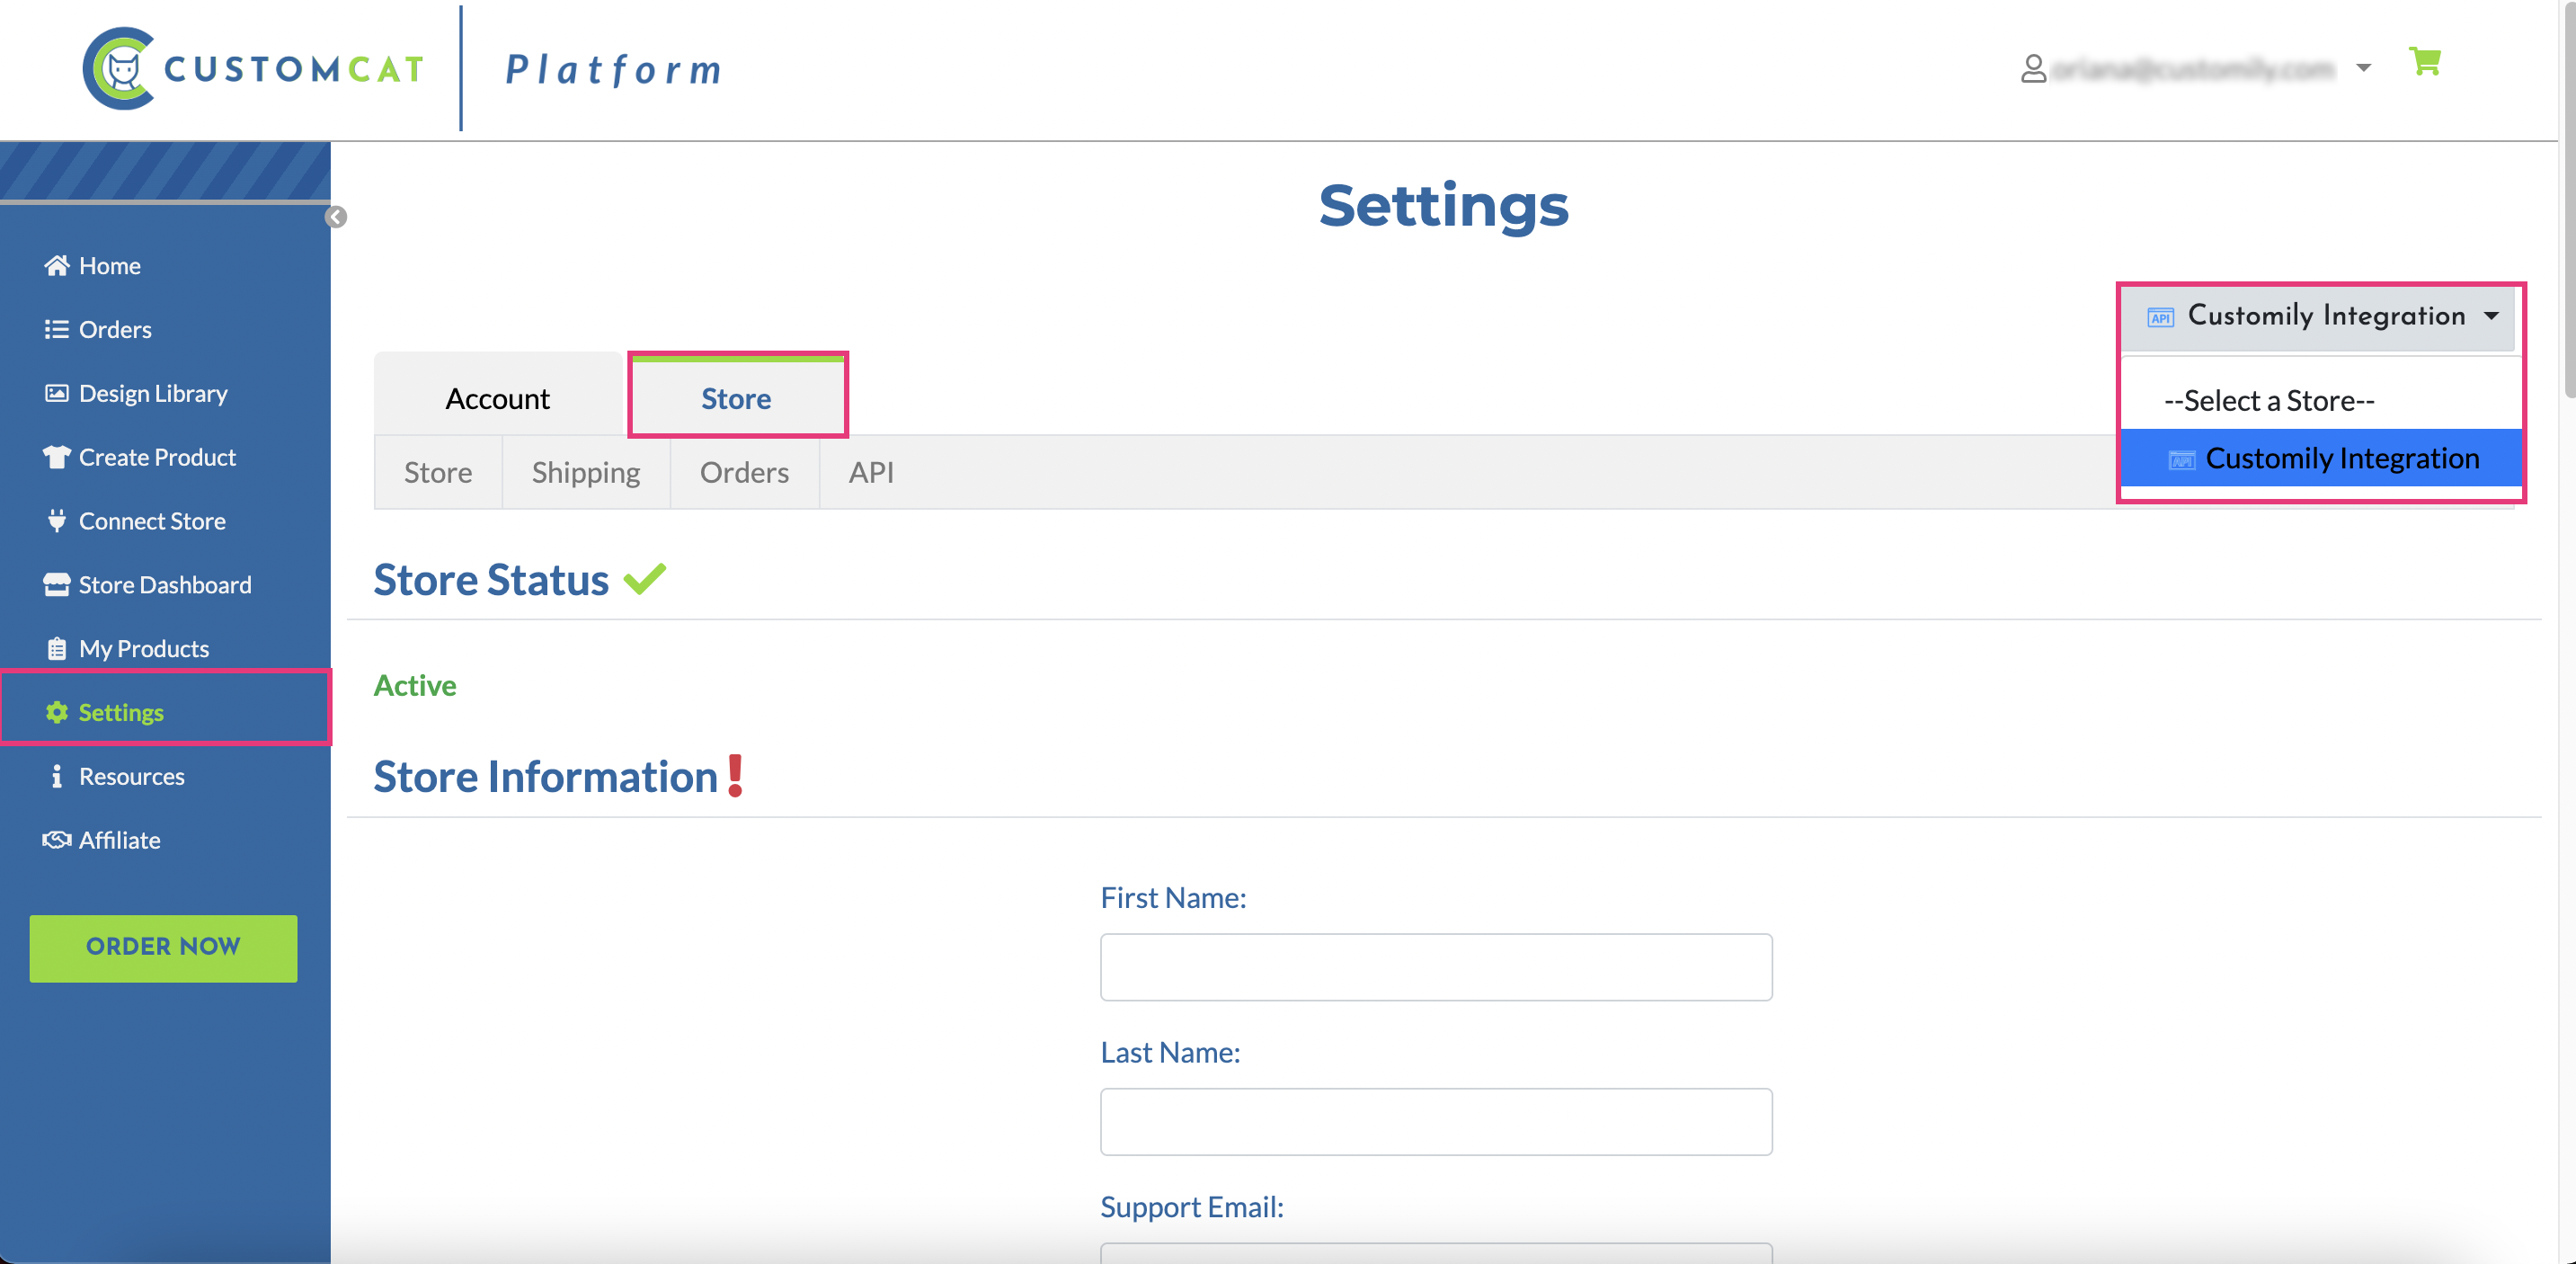Click into the Last Name field
This screenshot has width=2576, height=1264.
click(1435, 1121)
